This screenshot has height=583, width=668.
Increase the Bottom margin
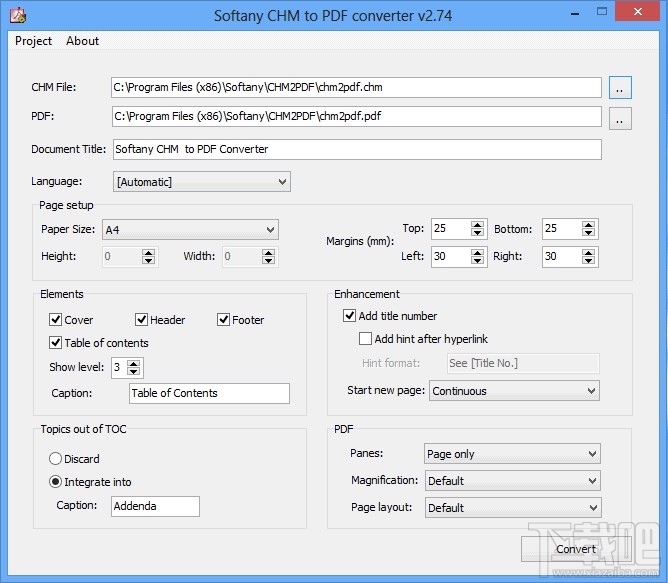(x=588, y=225)
